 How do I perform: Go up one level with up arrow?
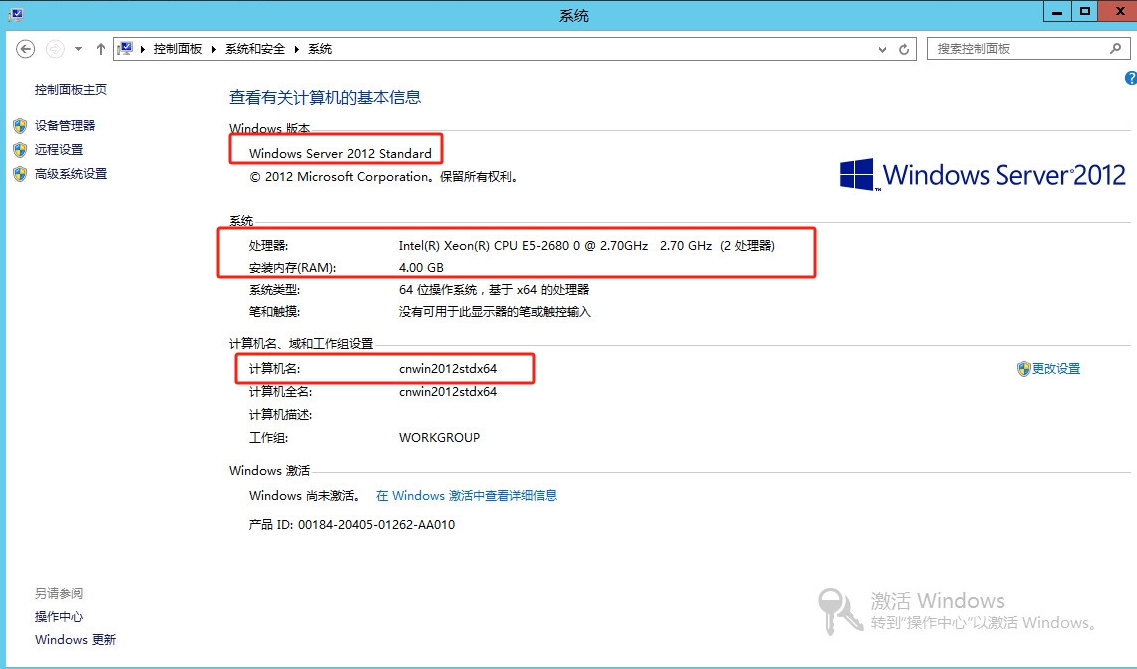(x=100, y=49)
